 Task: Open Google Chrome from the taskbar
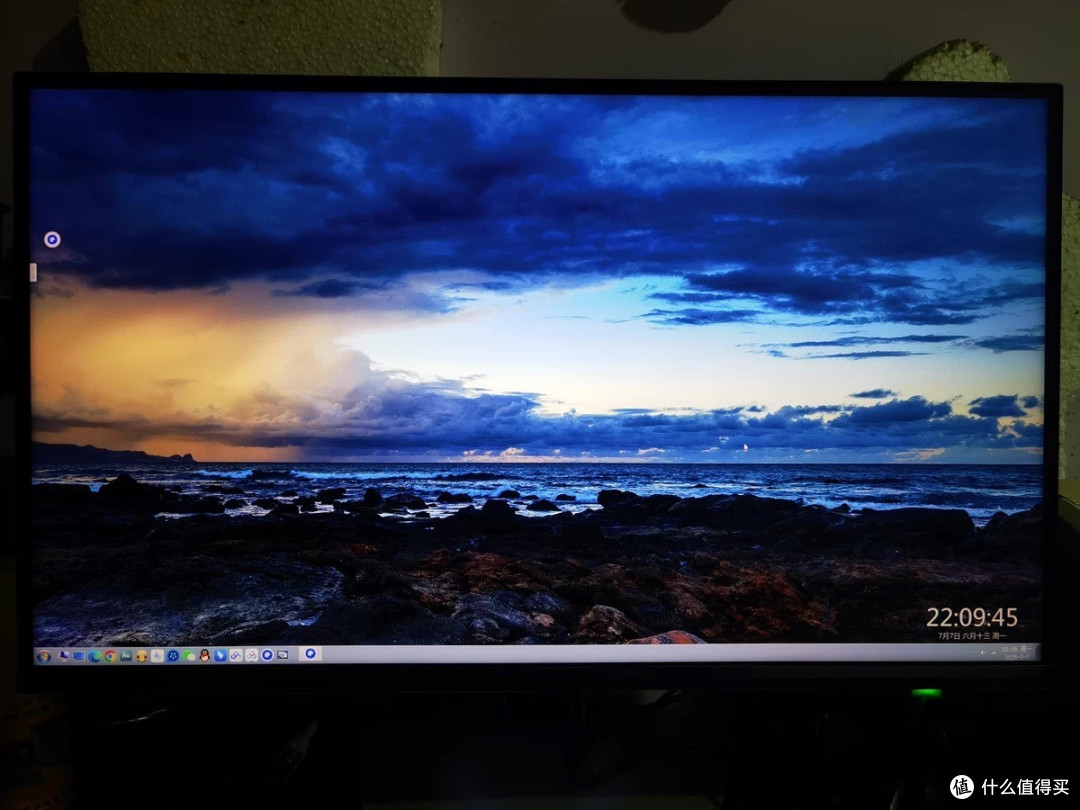coord(110,656)
